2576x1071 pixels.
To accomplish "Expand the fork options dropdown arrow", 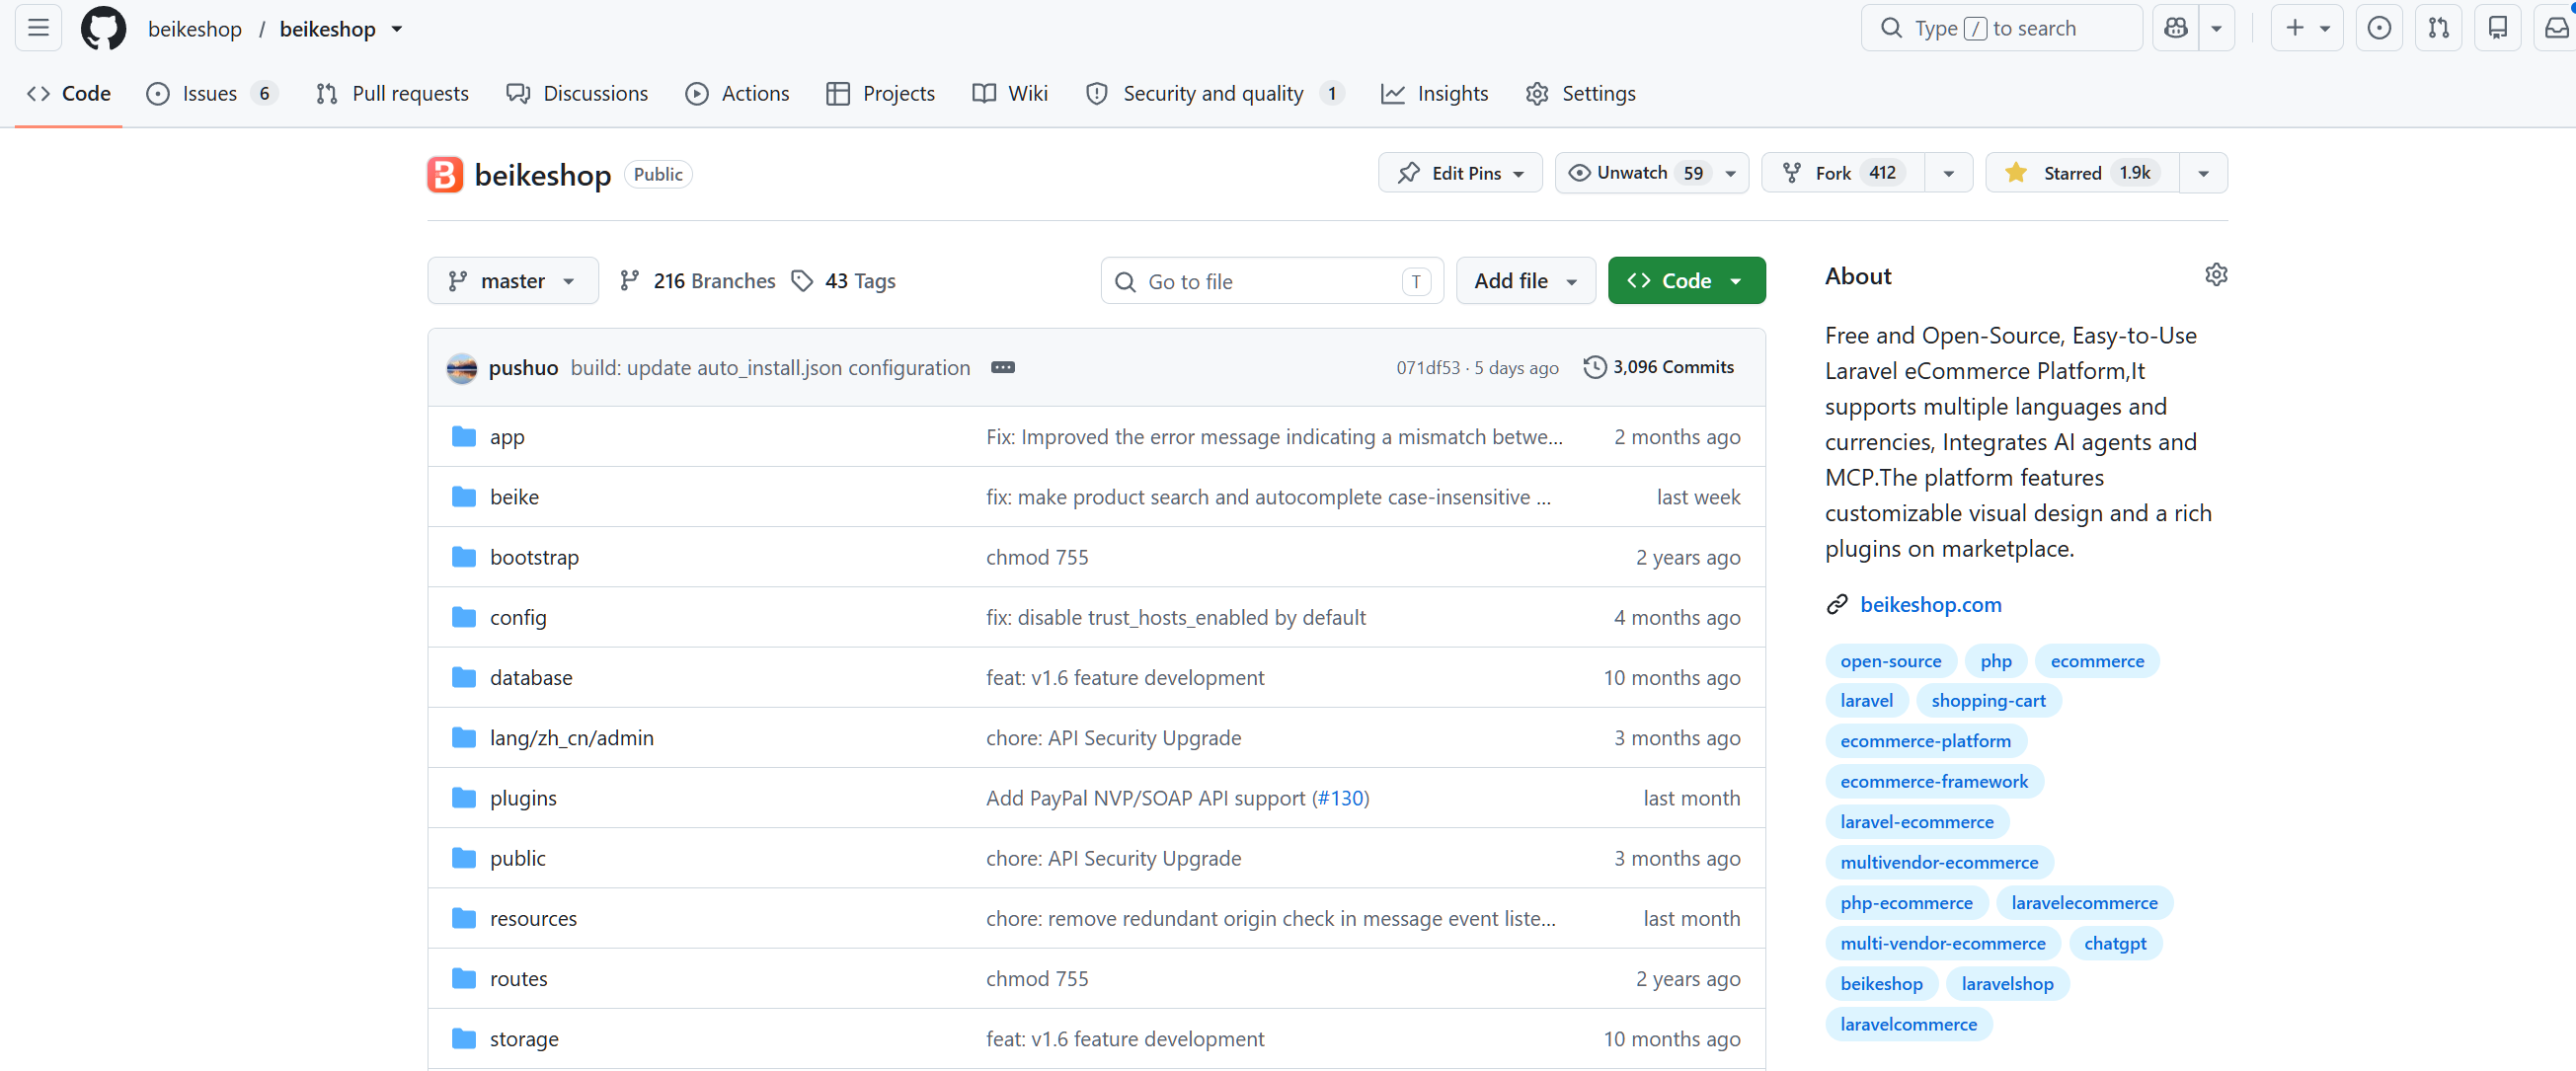I will click(1948, 173).
